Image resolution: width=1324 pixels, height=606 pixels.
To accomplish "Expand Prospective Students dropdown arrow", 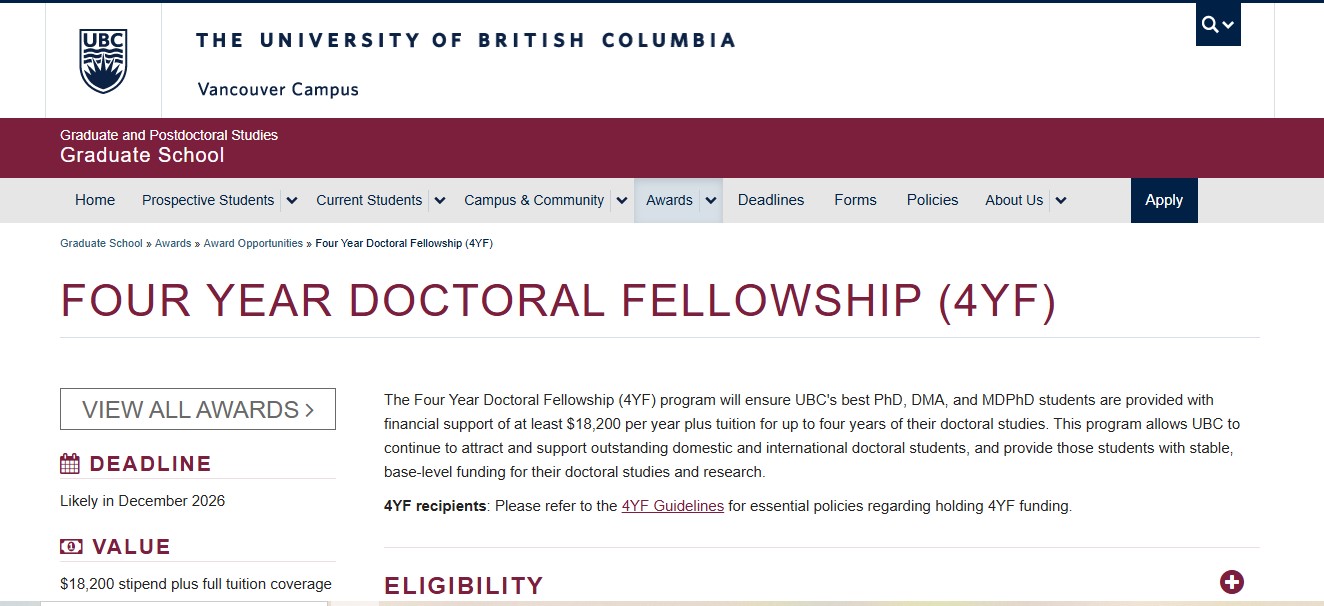I will point(291,201).
